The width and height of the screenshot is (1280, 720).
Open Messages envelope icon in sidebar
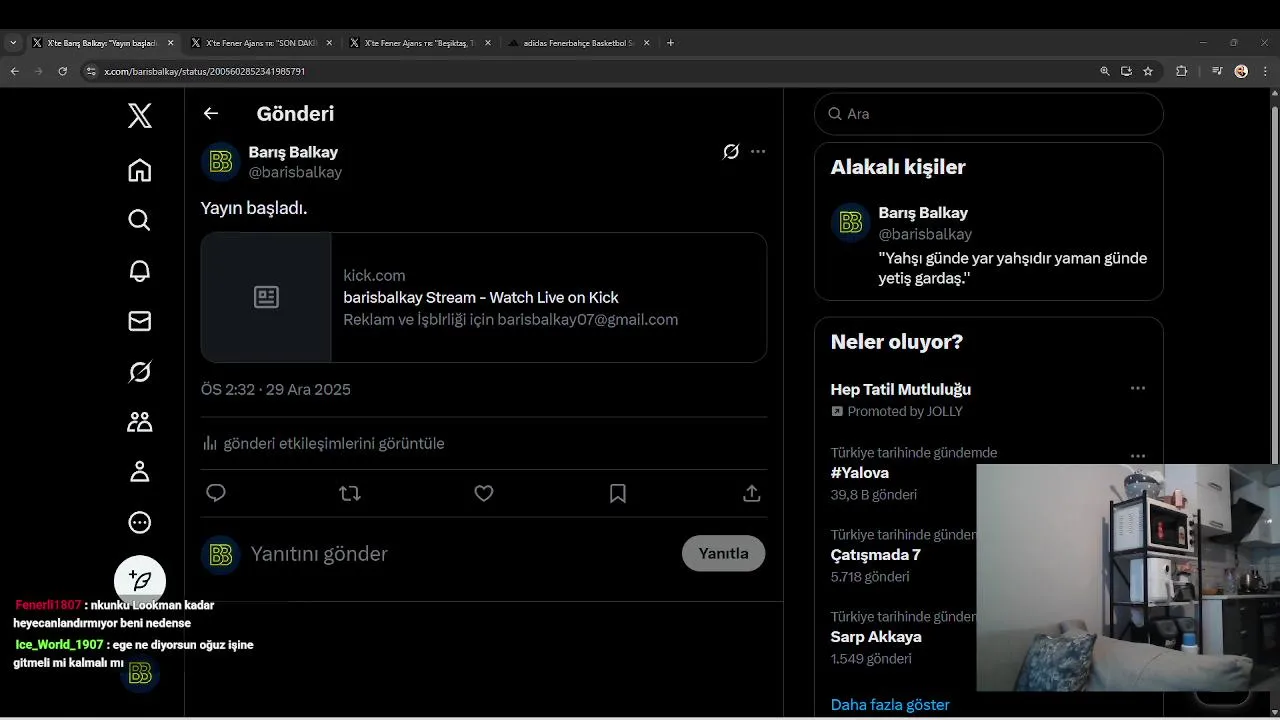pyautogui.click(x=140, y=321)
